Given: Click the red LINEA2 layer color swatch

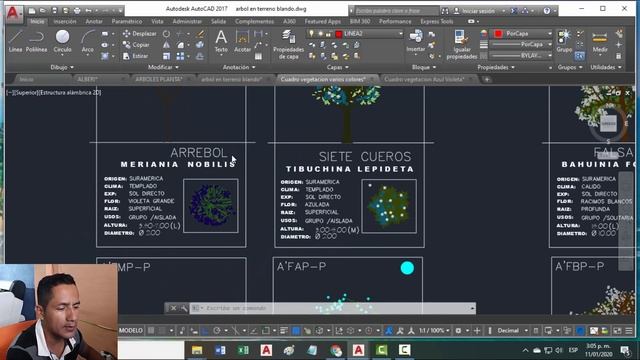Looking at the screenshot, I should pyautogui.click(x=338, y=34).
